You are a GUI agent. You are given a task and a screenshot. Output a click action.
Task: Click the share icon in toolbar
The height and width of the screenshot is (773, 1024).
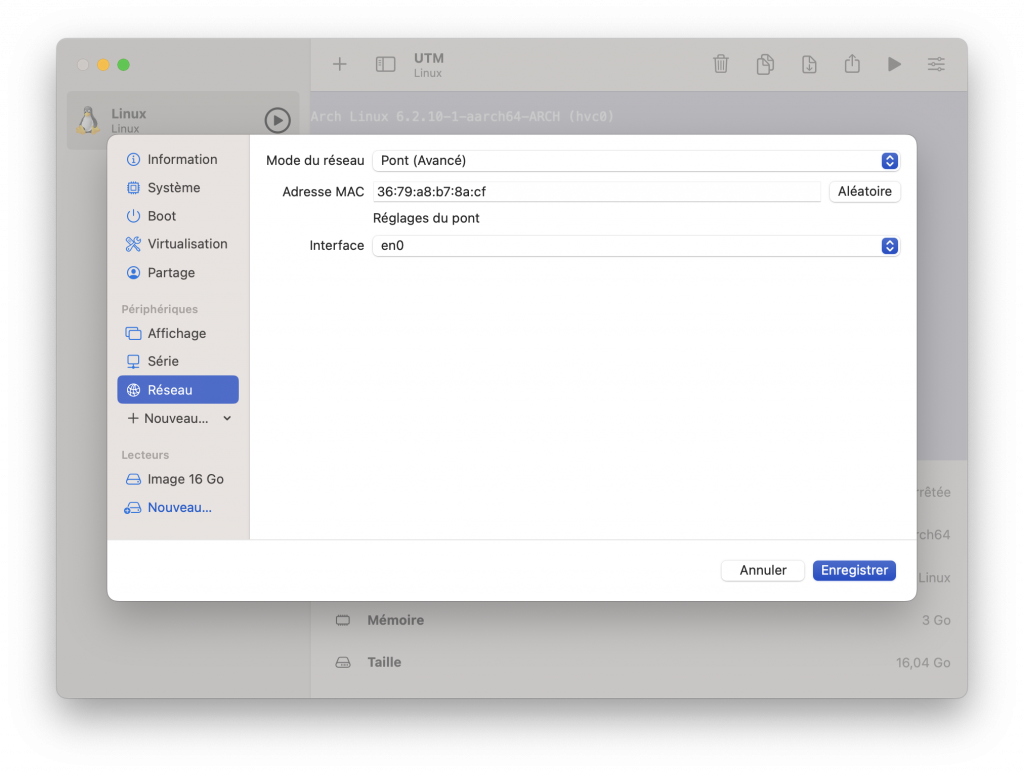852,64
